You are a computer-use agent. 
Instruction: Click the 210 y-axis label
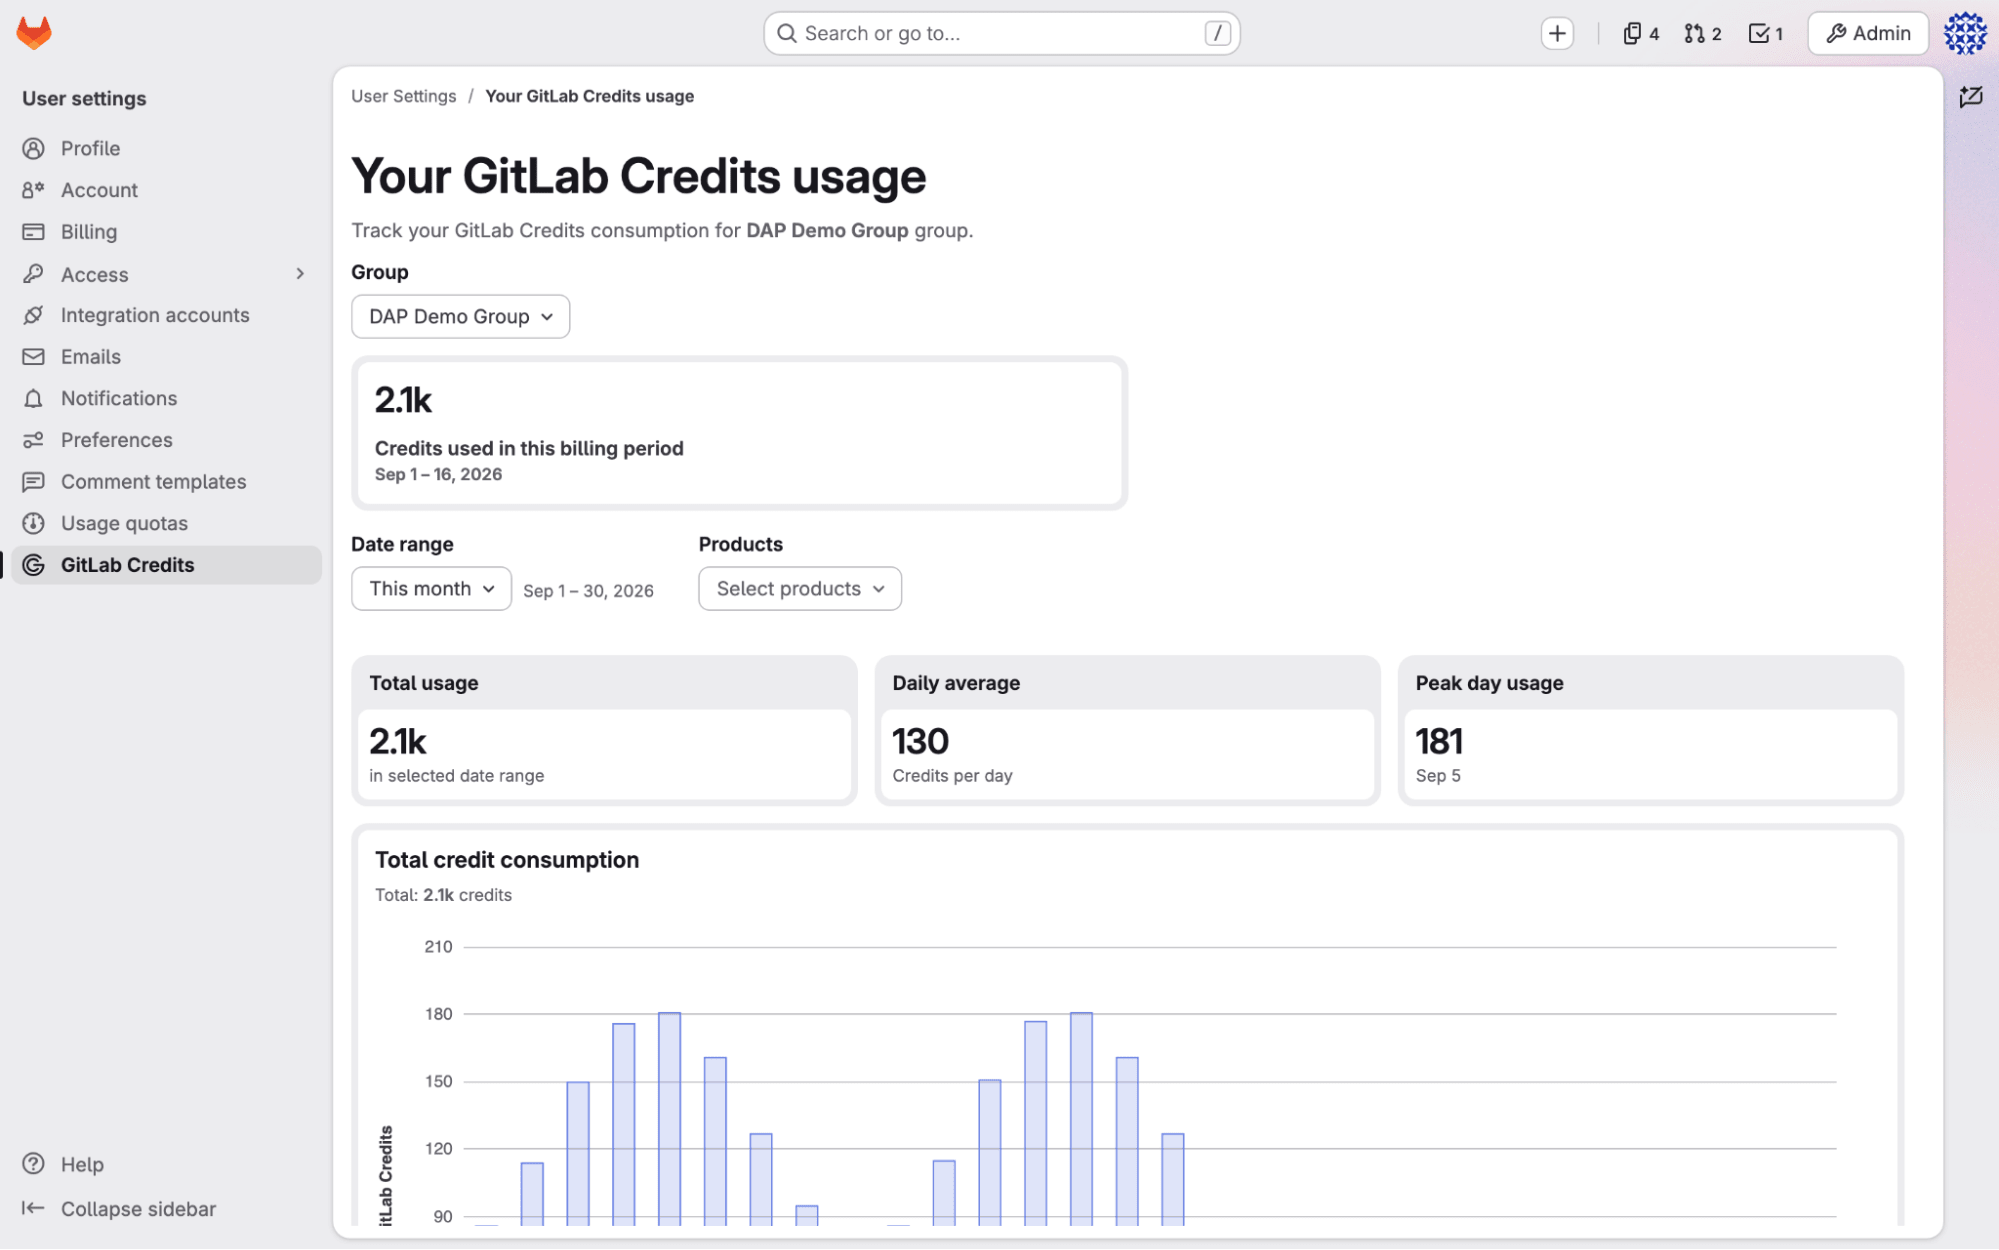[438, 946]
